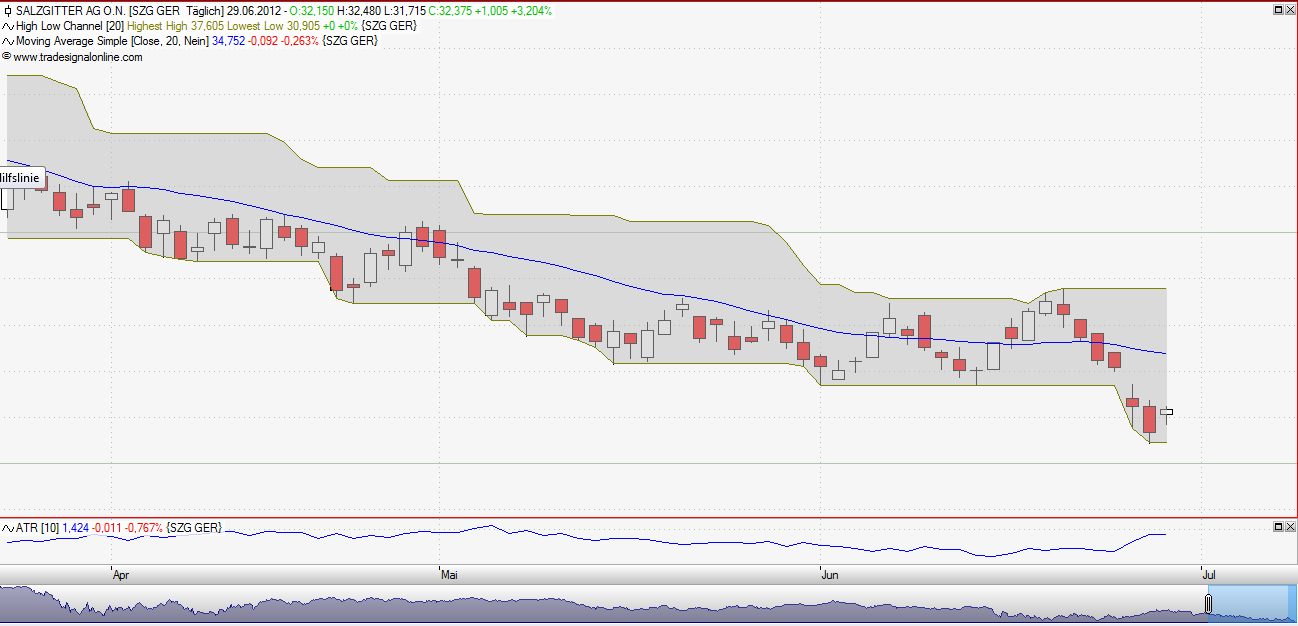
Task: Click the Jul marker on time axis
Action: [x=1208, y=575]
